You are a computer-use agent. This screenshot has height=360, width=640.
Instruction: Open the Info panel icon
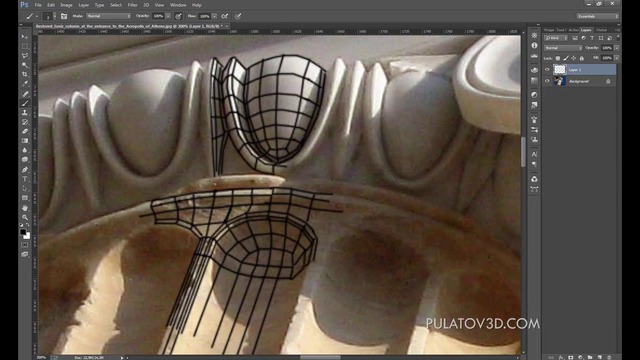[x=534, y=45]
